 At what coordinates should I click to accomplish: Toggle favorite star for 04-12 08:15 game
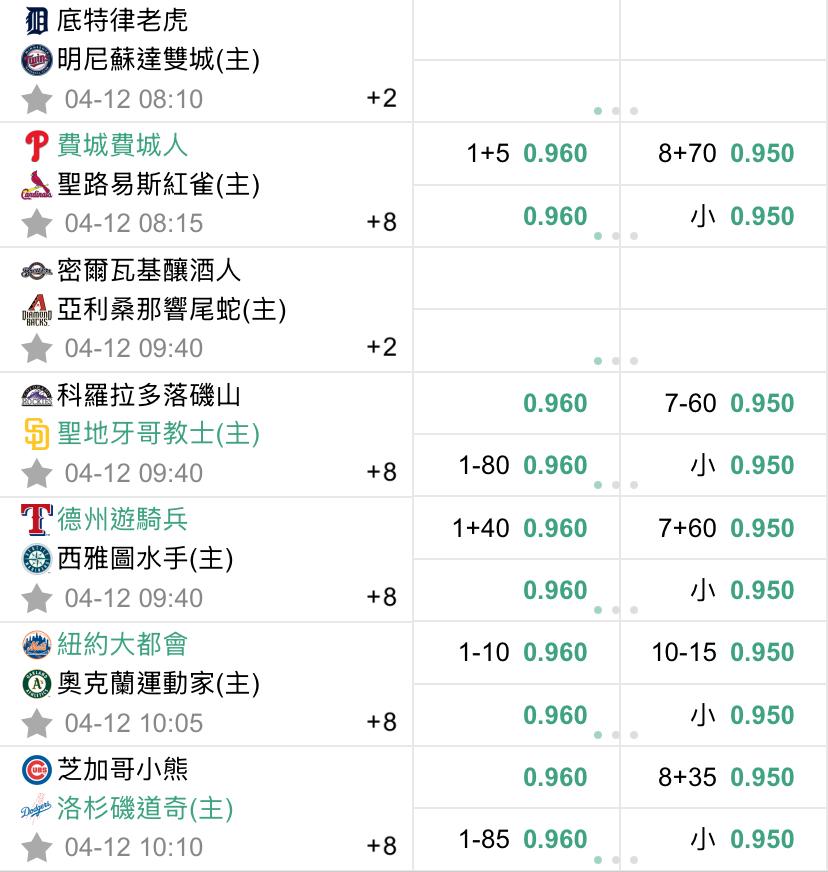click(37, 224)
